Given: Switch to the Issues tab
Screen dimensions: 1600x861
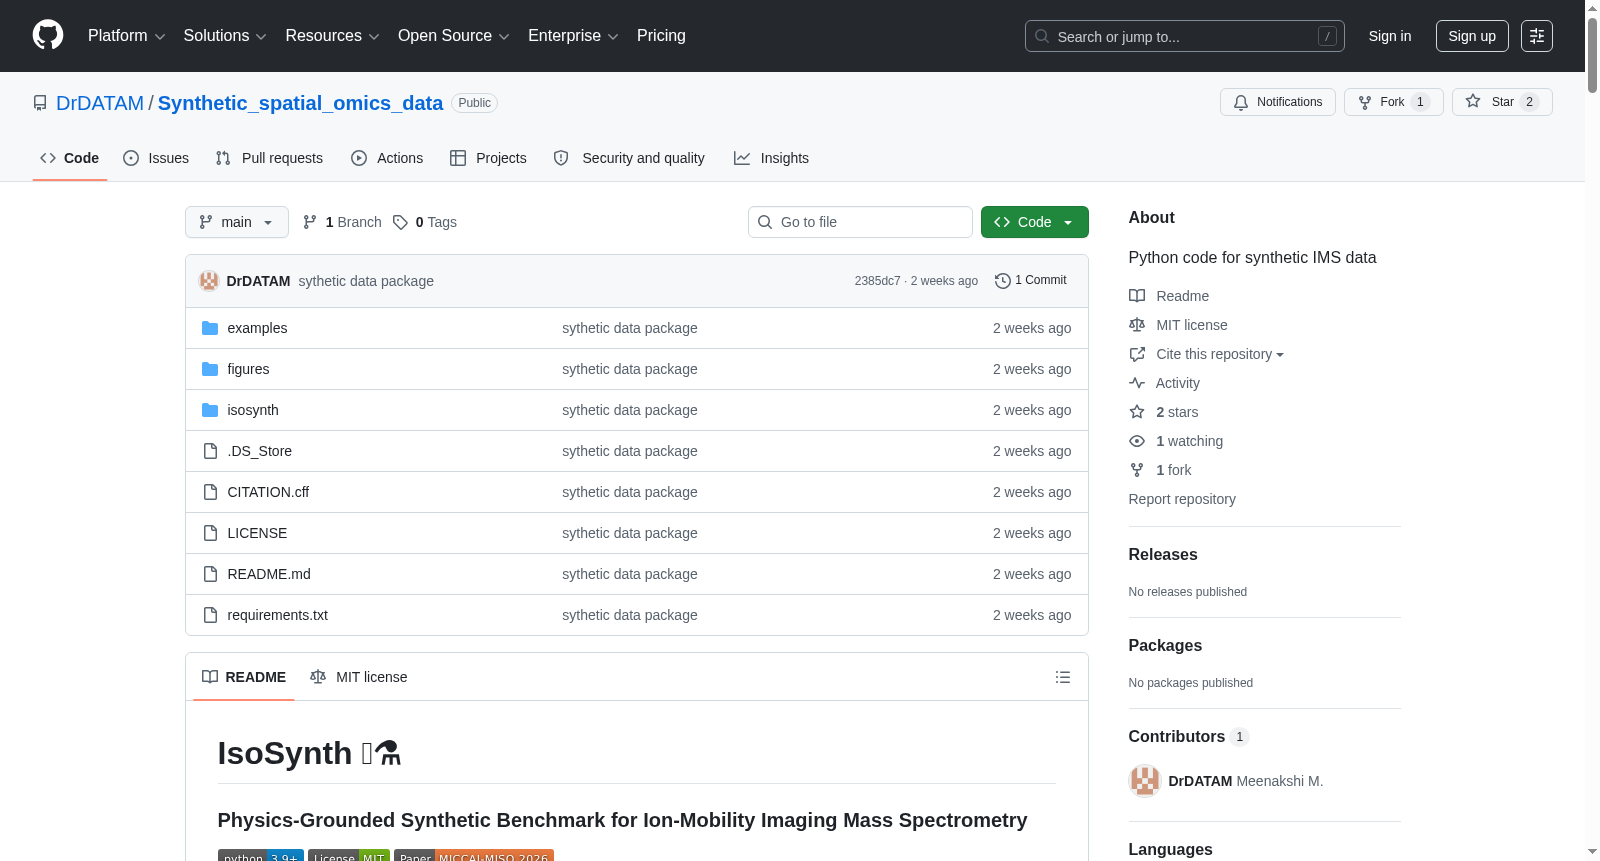Looking at the screenshot, I should 156,158.
